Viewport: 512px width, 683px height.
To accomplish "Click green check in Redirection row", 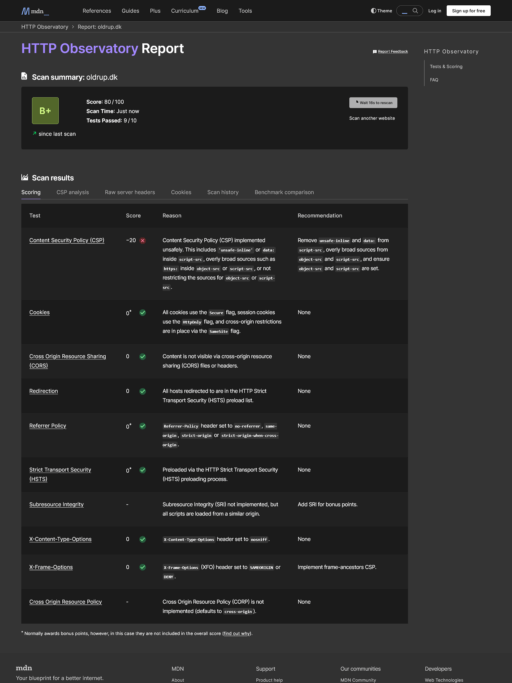I will [x=142, y=392].
